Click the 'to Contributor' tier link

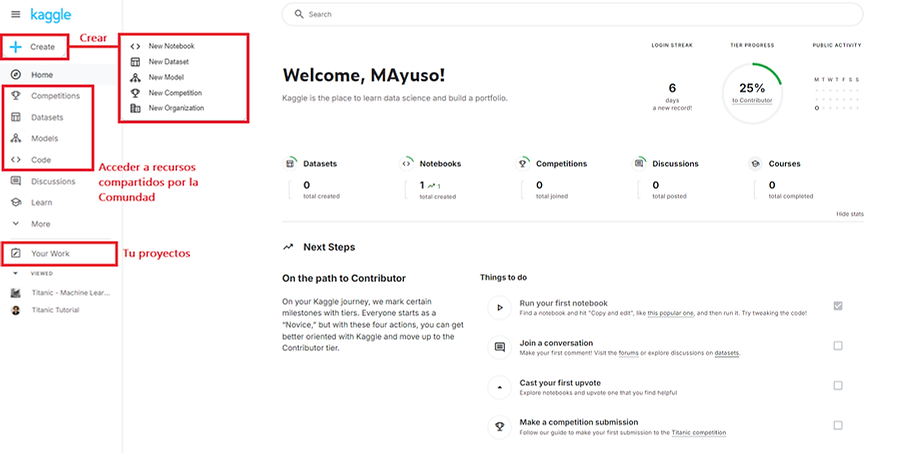752,100
